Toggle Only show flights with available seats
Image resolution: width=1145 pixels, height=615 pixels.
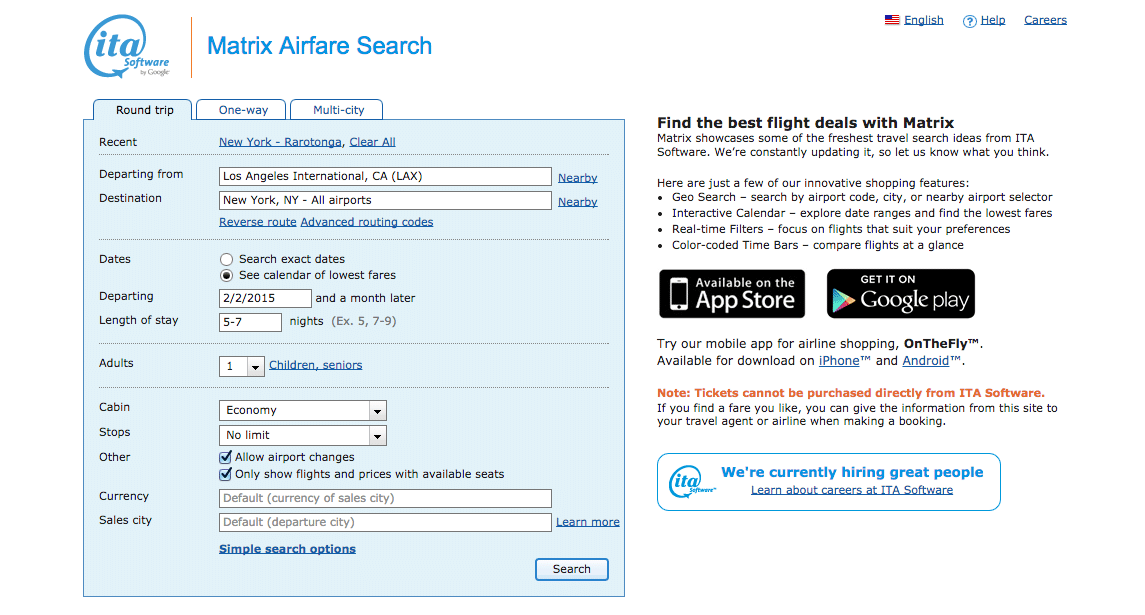pyautogui.click(x=226, y=474)
